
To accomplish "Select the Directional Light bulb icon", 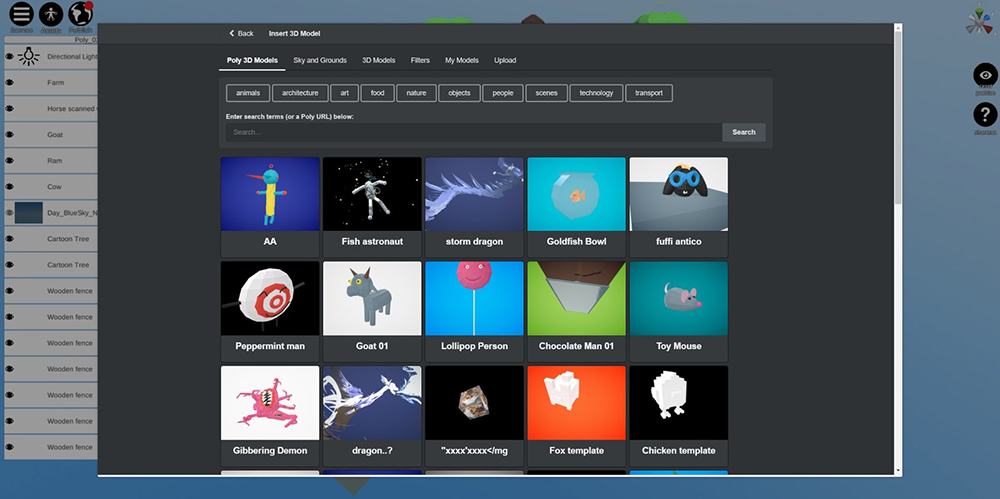I will [x=29, y=56].
